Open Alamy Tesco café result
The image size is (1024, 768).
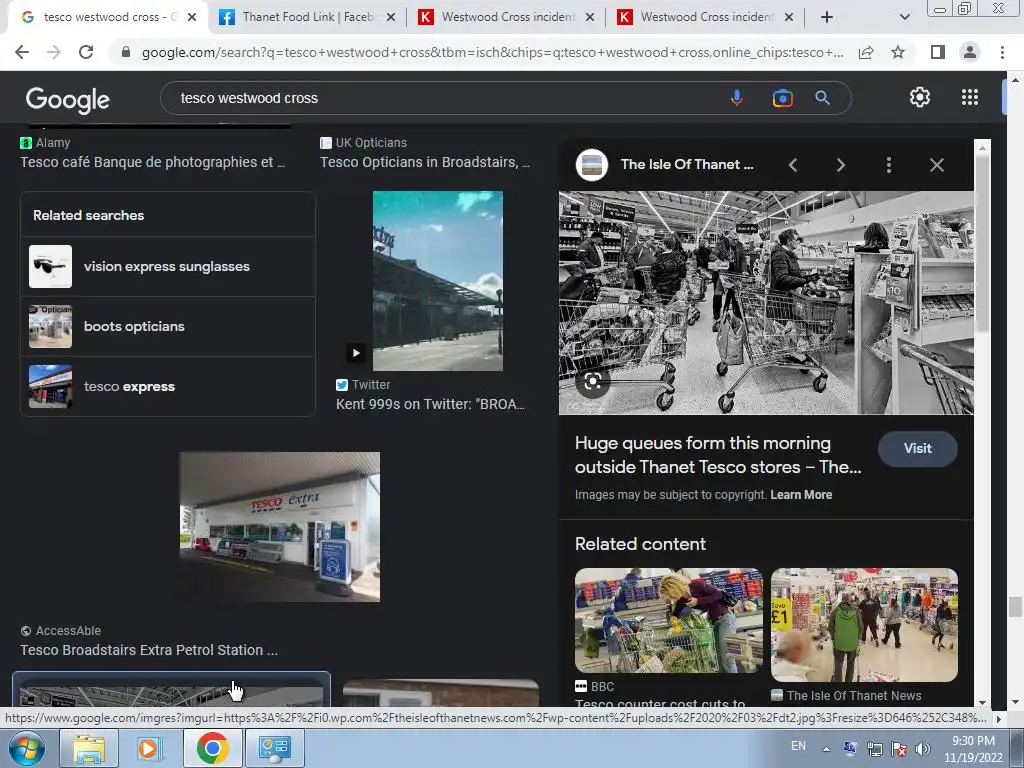tap(153, 162)
